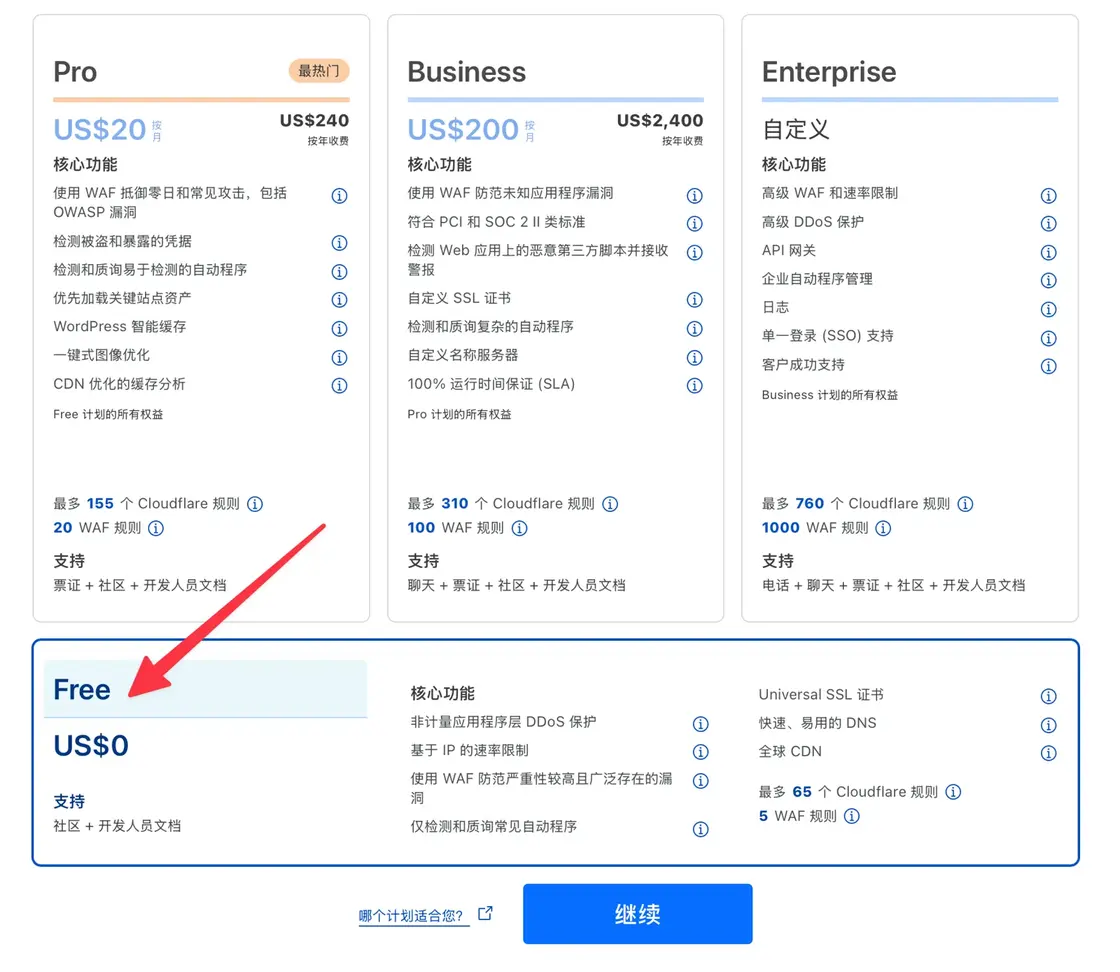Click info icon beside 自定义名称服务器
Image resolution: width=1120 pixels, height=972 pixels.
694,357
